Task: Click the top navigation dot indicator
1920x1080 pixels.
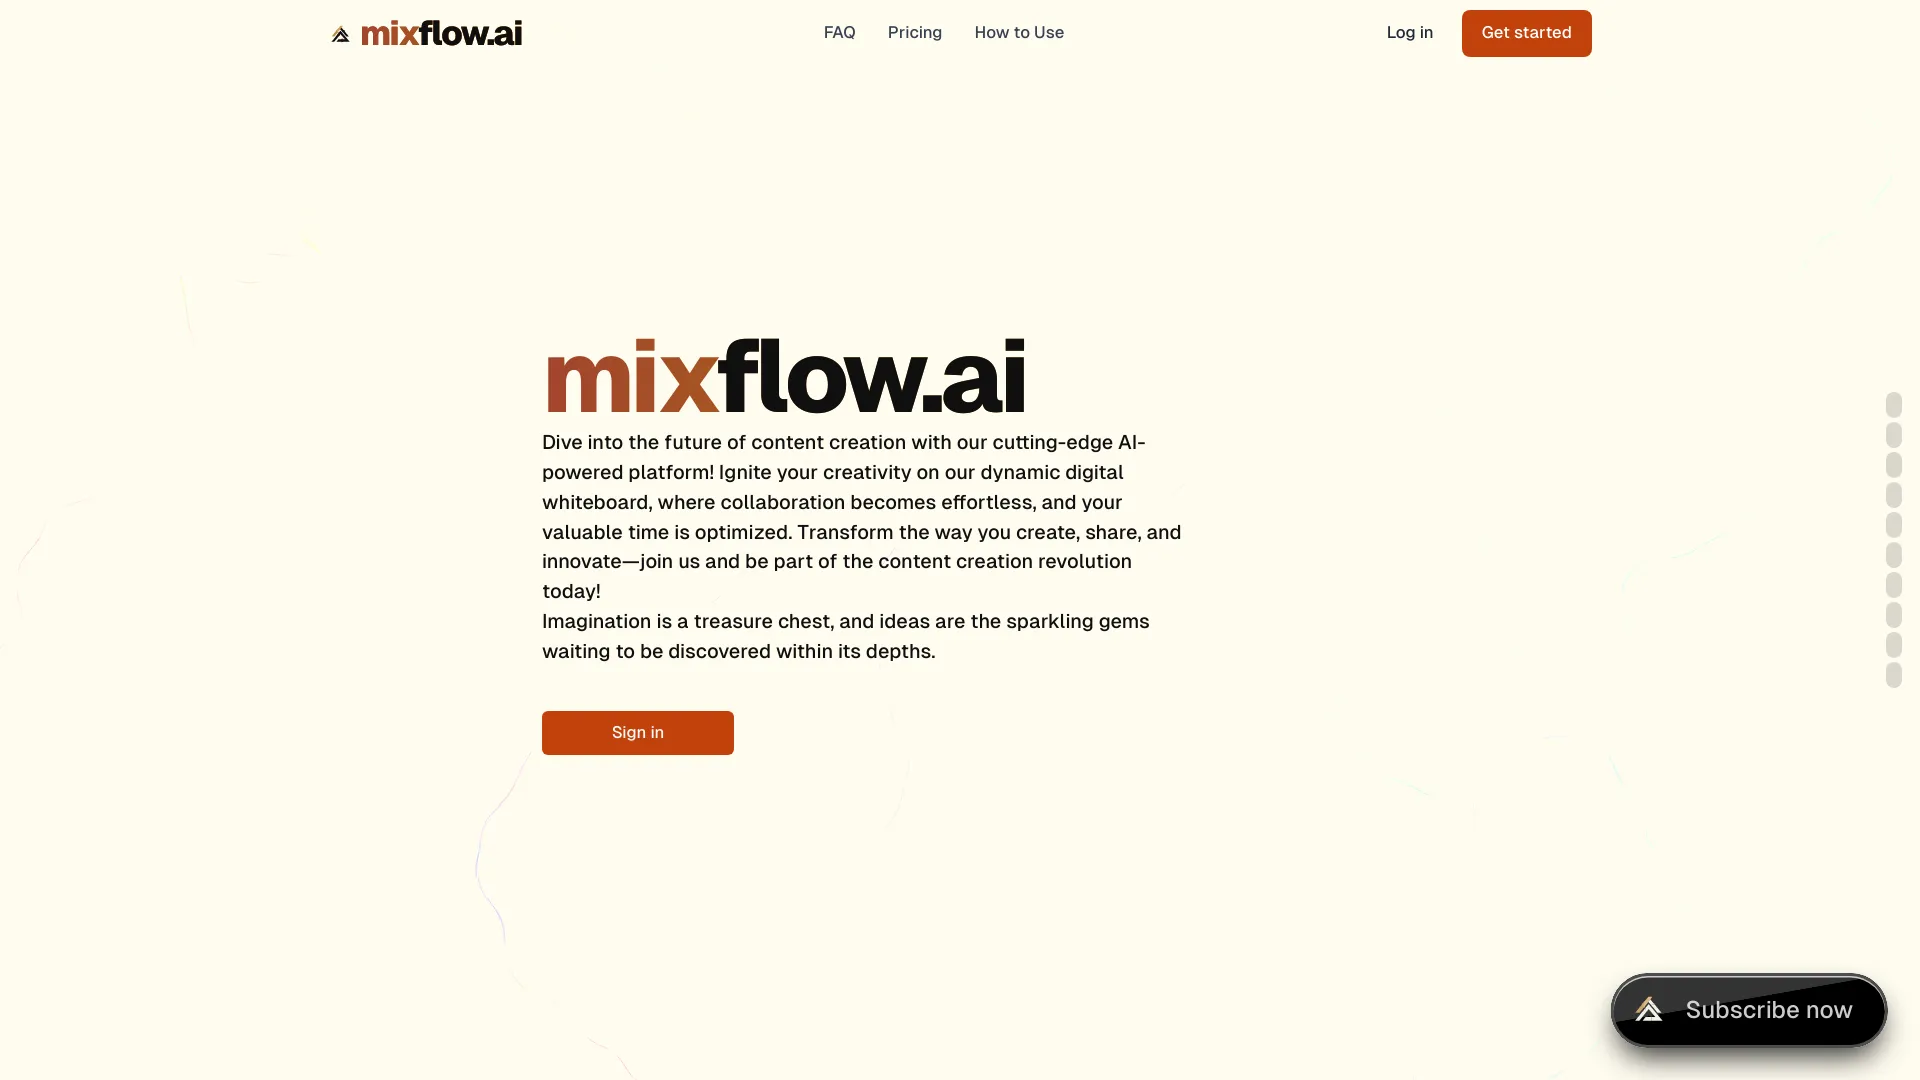Action: (1895, 405)
